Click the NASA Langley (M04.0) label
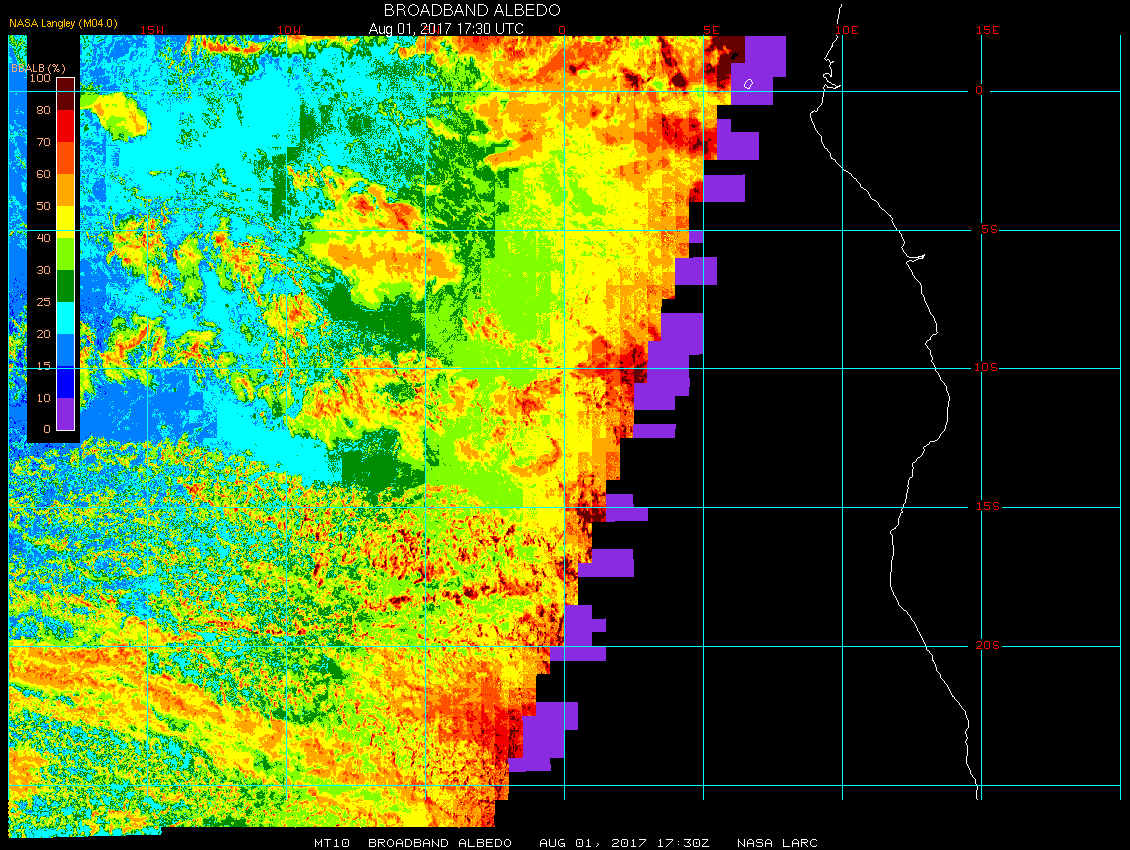The image size is (1130, 850). point(63,23)
